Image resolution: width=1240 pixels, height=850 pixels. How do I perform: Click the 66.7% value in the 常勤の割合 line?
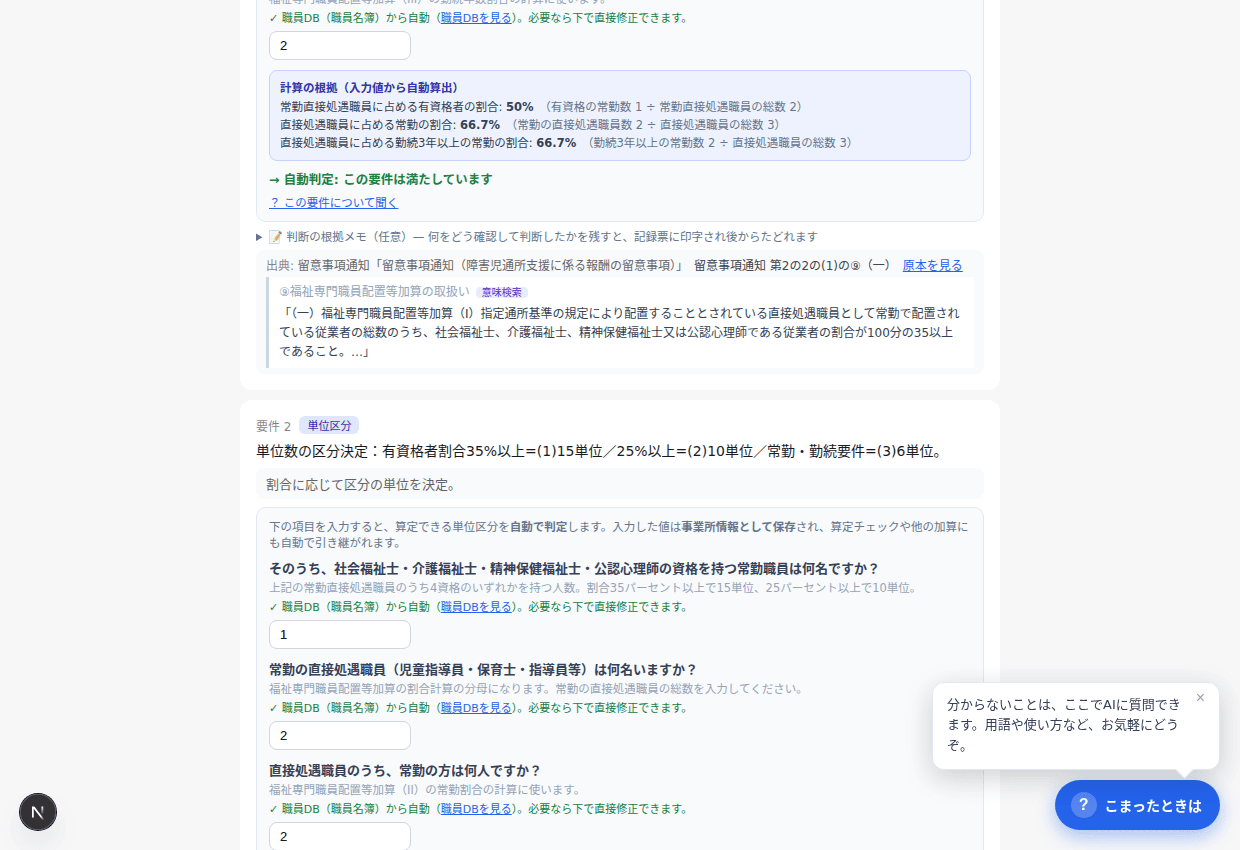[x=480, y=124]
